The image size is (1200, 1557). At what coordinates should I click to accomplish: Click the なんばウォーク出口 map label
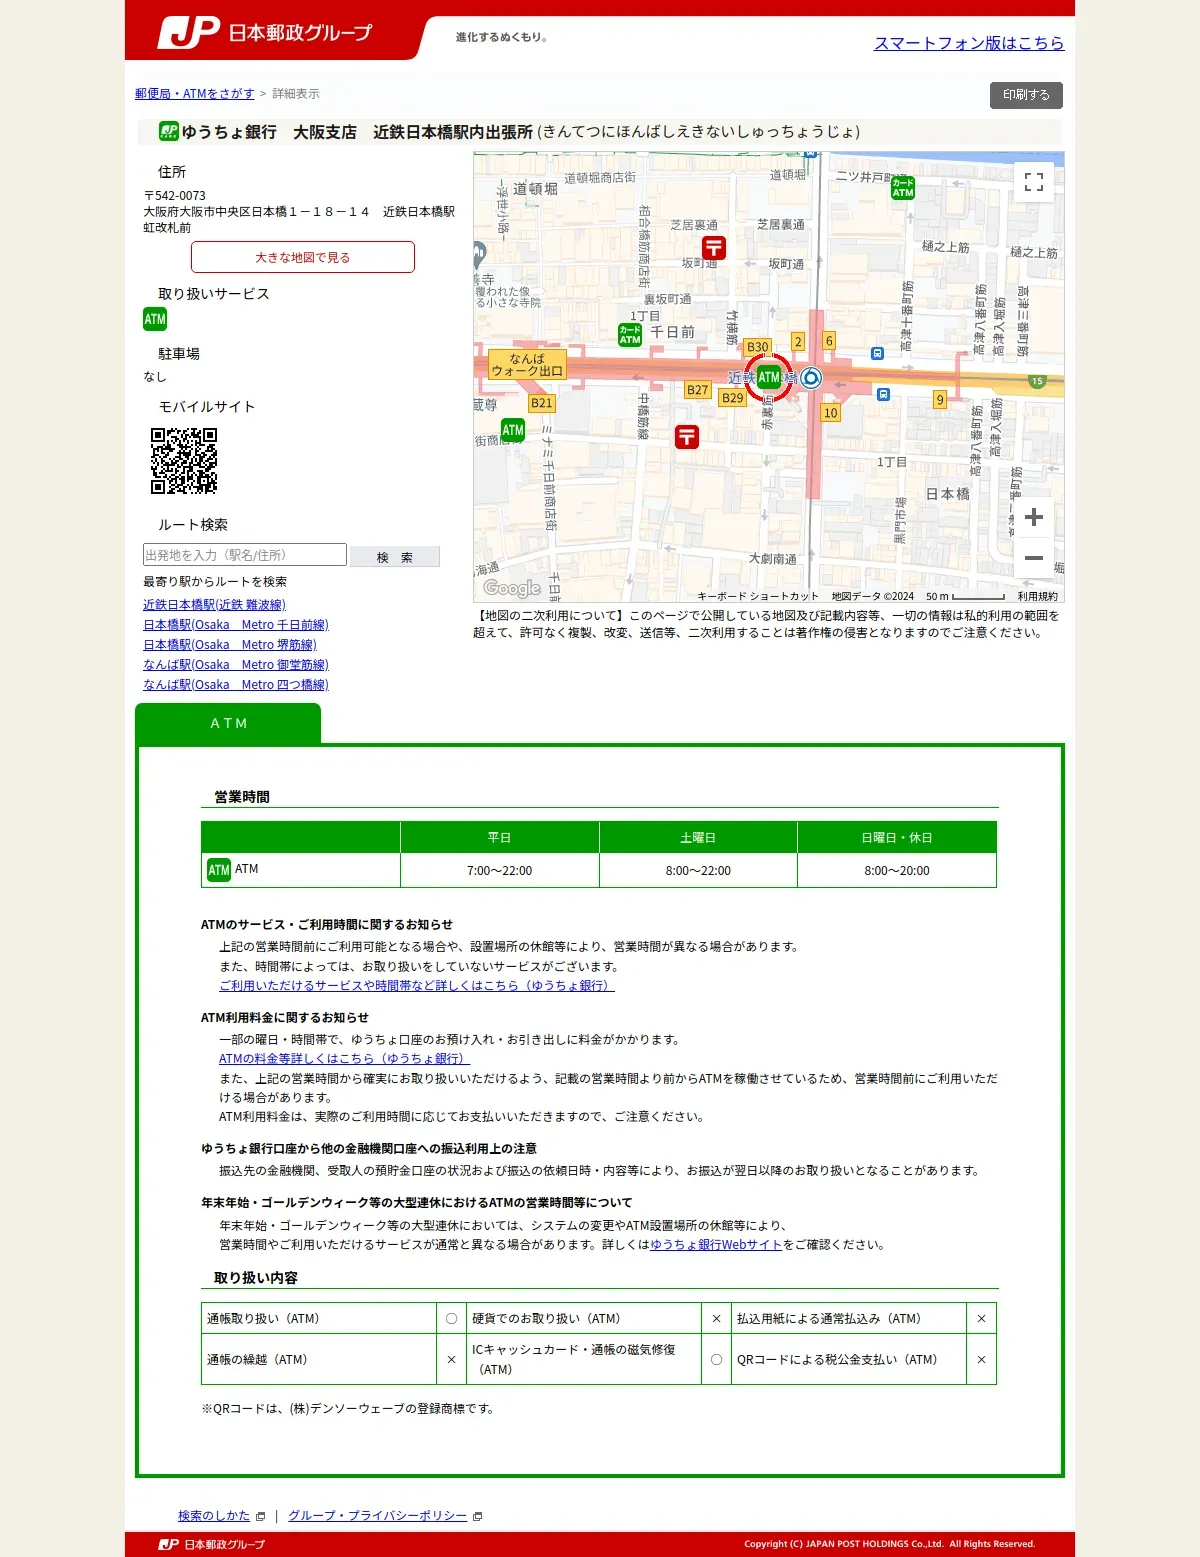pos(527,364)
